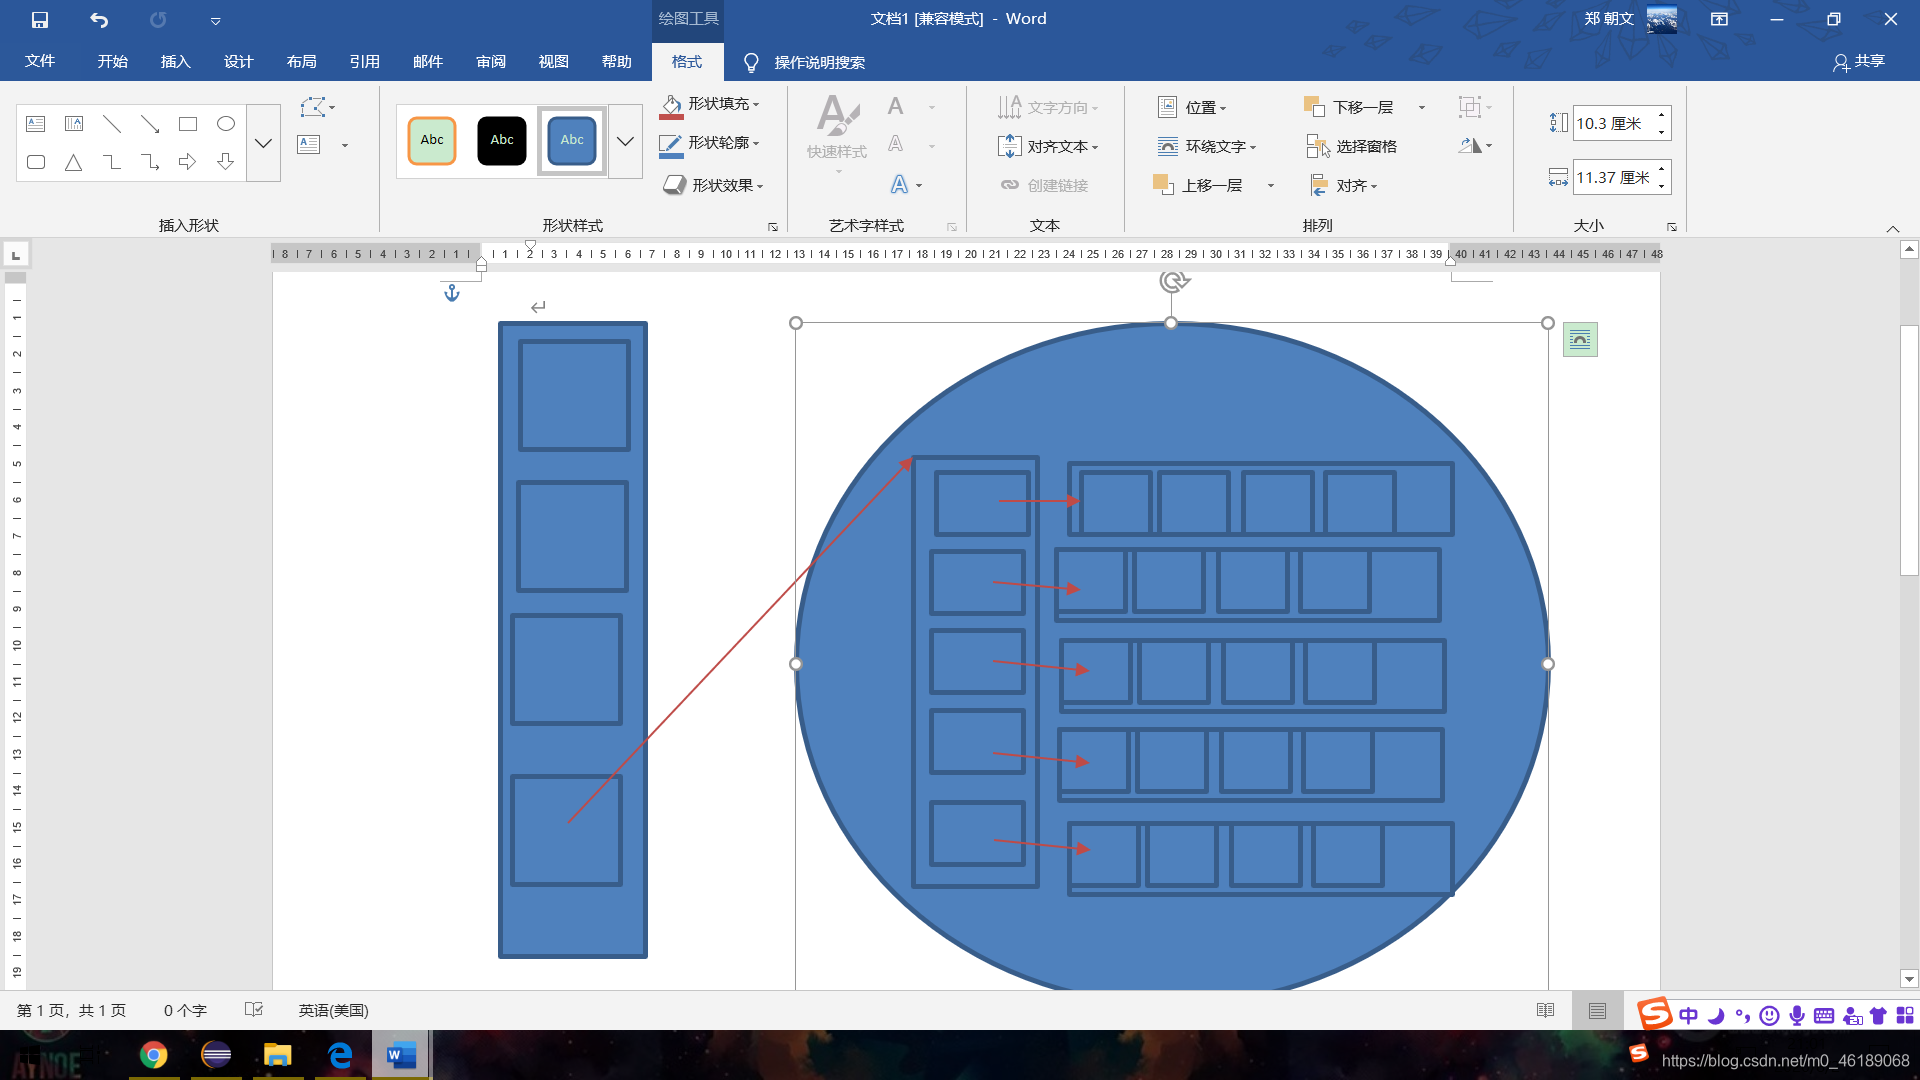Screen dimensions: 1920x1080
Task: Click the proofing check icon in status bar
Action: [254, 1010]
